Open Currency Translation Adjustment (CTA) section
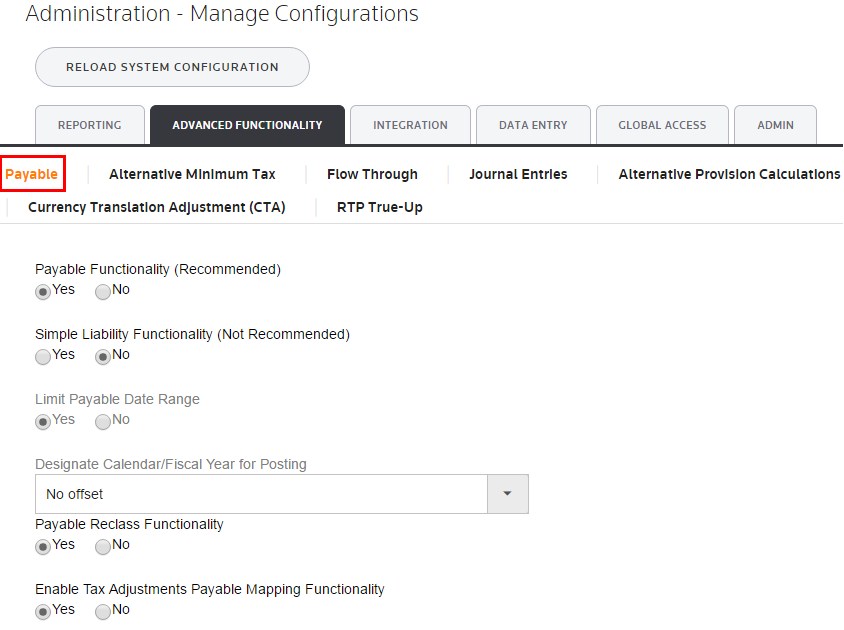 click(156, 207)
